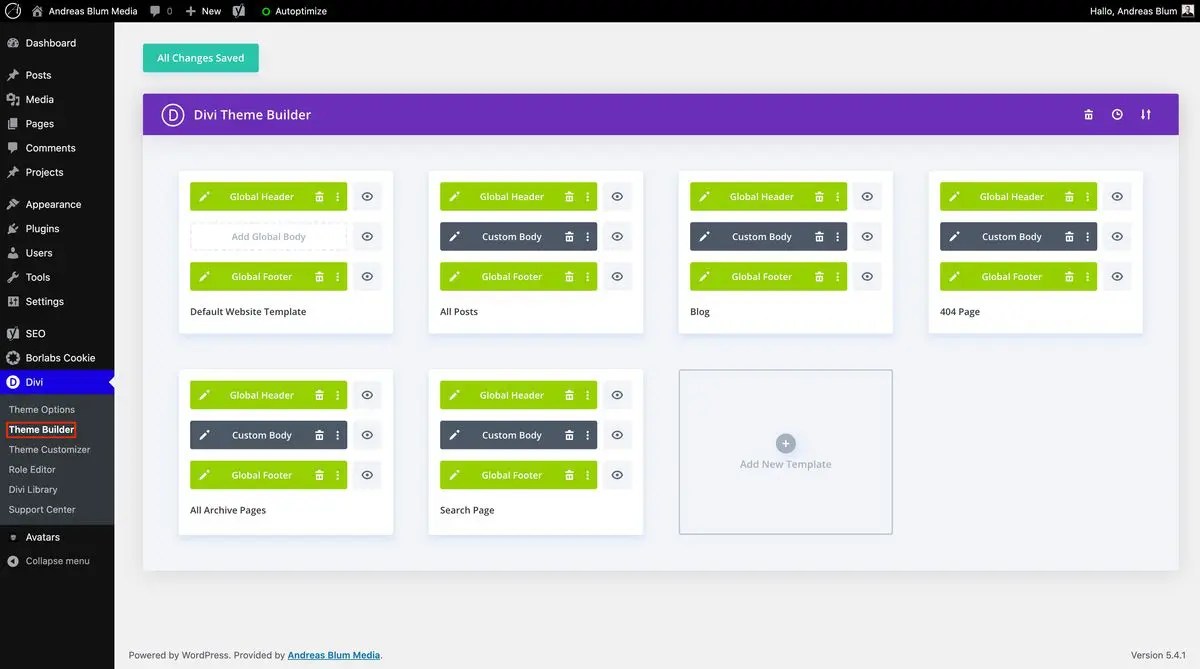This screenshot has height=669, width=1200.
Task: Click the All Changes Saved button
Action: tap(201, 58)
